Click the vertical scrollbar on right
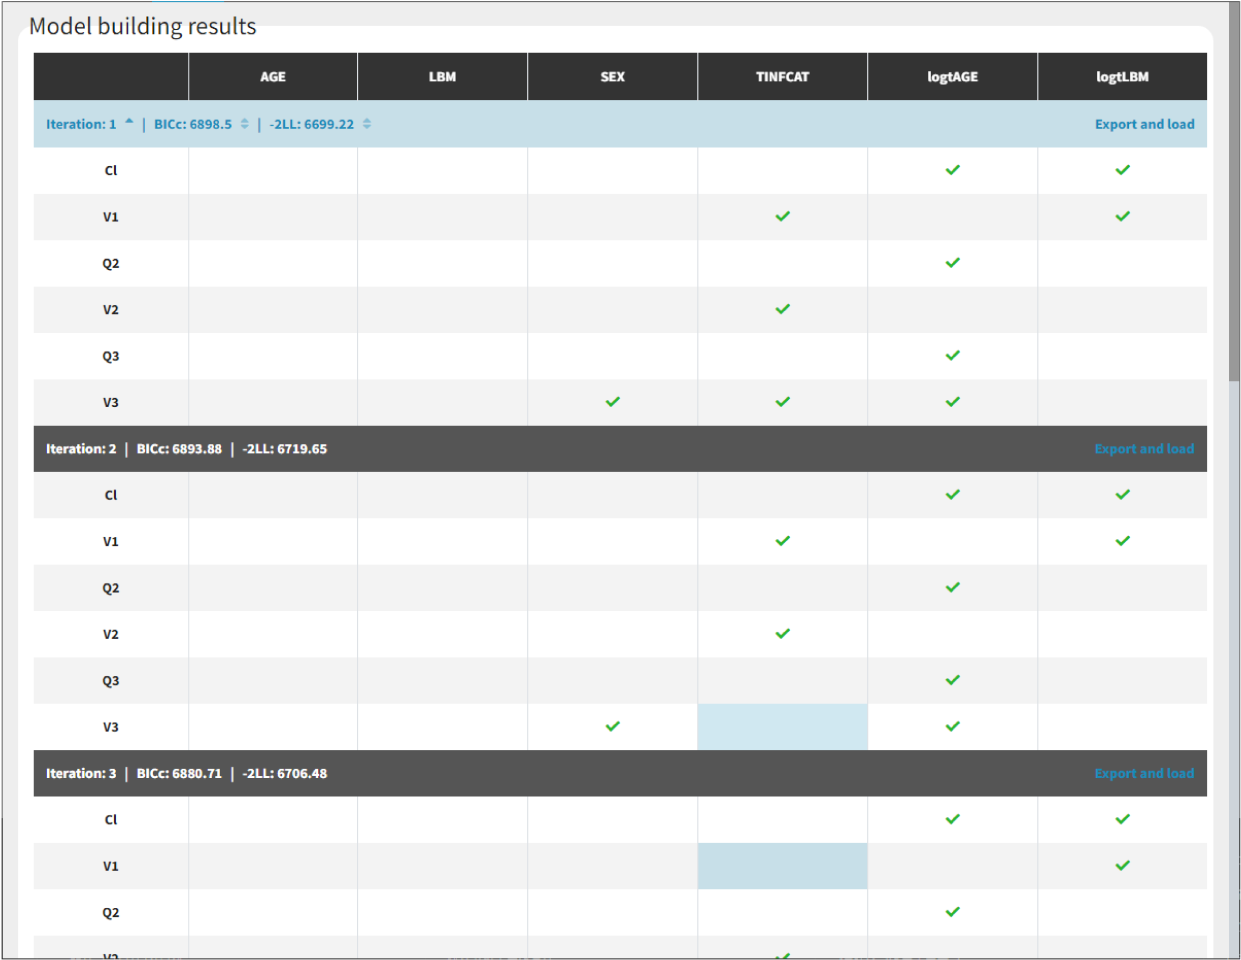 pos(1234,200)
